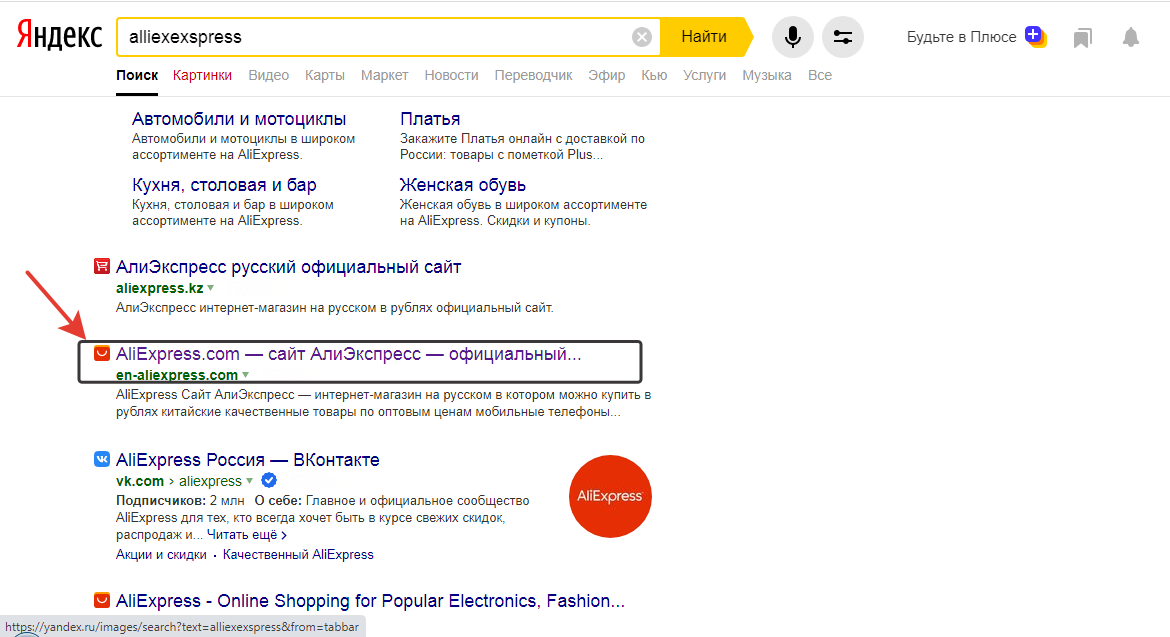Open the Кью tab

[654, 75]
